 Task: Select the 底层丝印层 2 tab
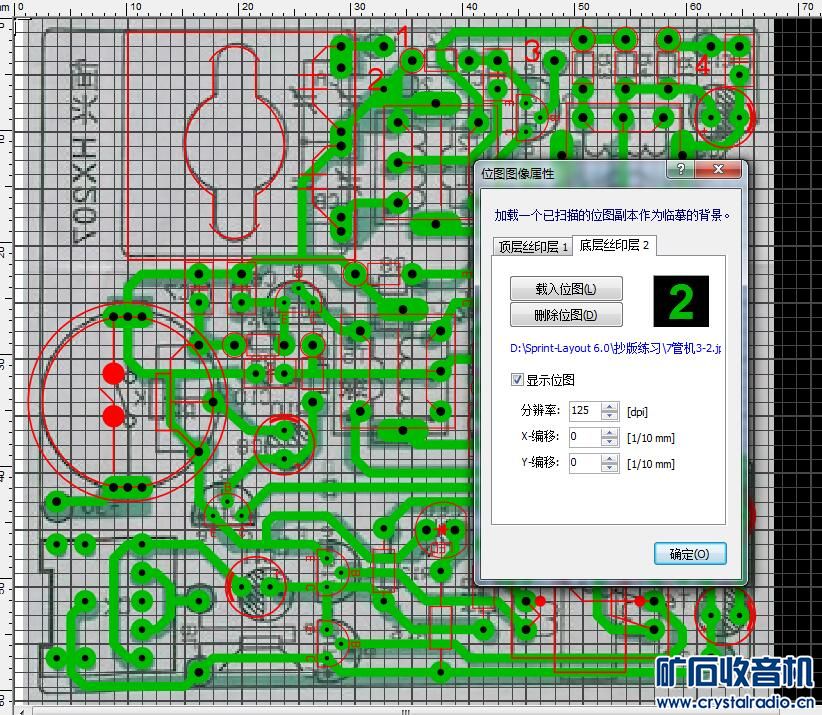click(614, 245)
